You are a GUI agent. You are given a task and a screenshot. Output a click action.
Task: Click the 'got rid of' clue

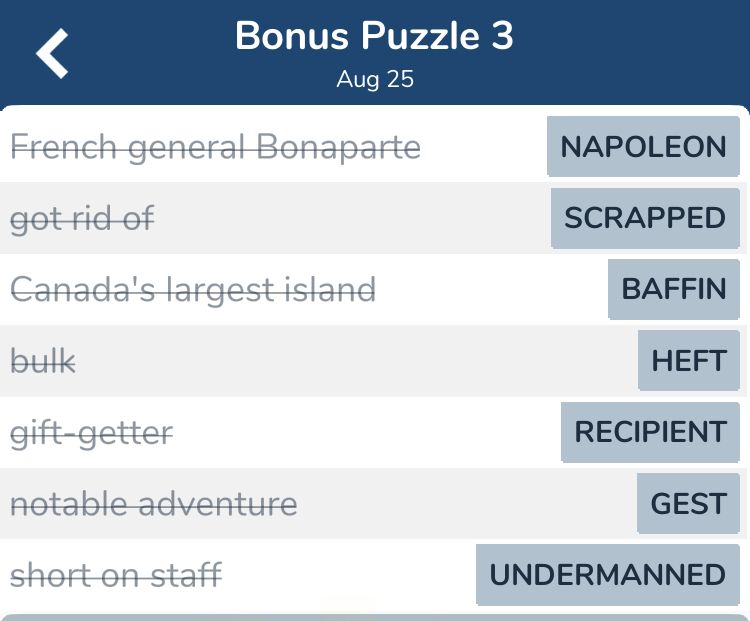(x=82, y=219)
